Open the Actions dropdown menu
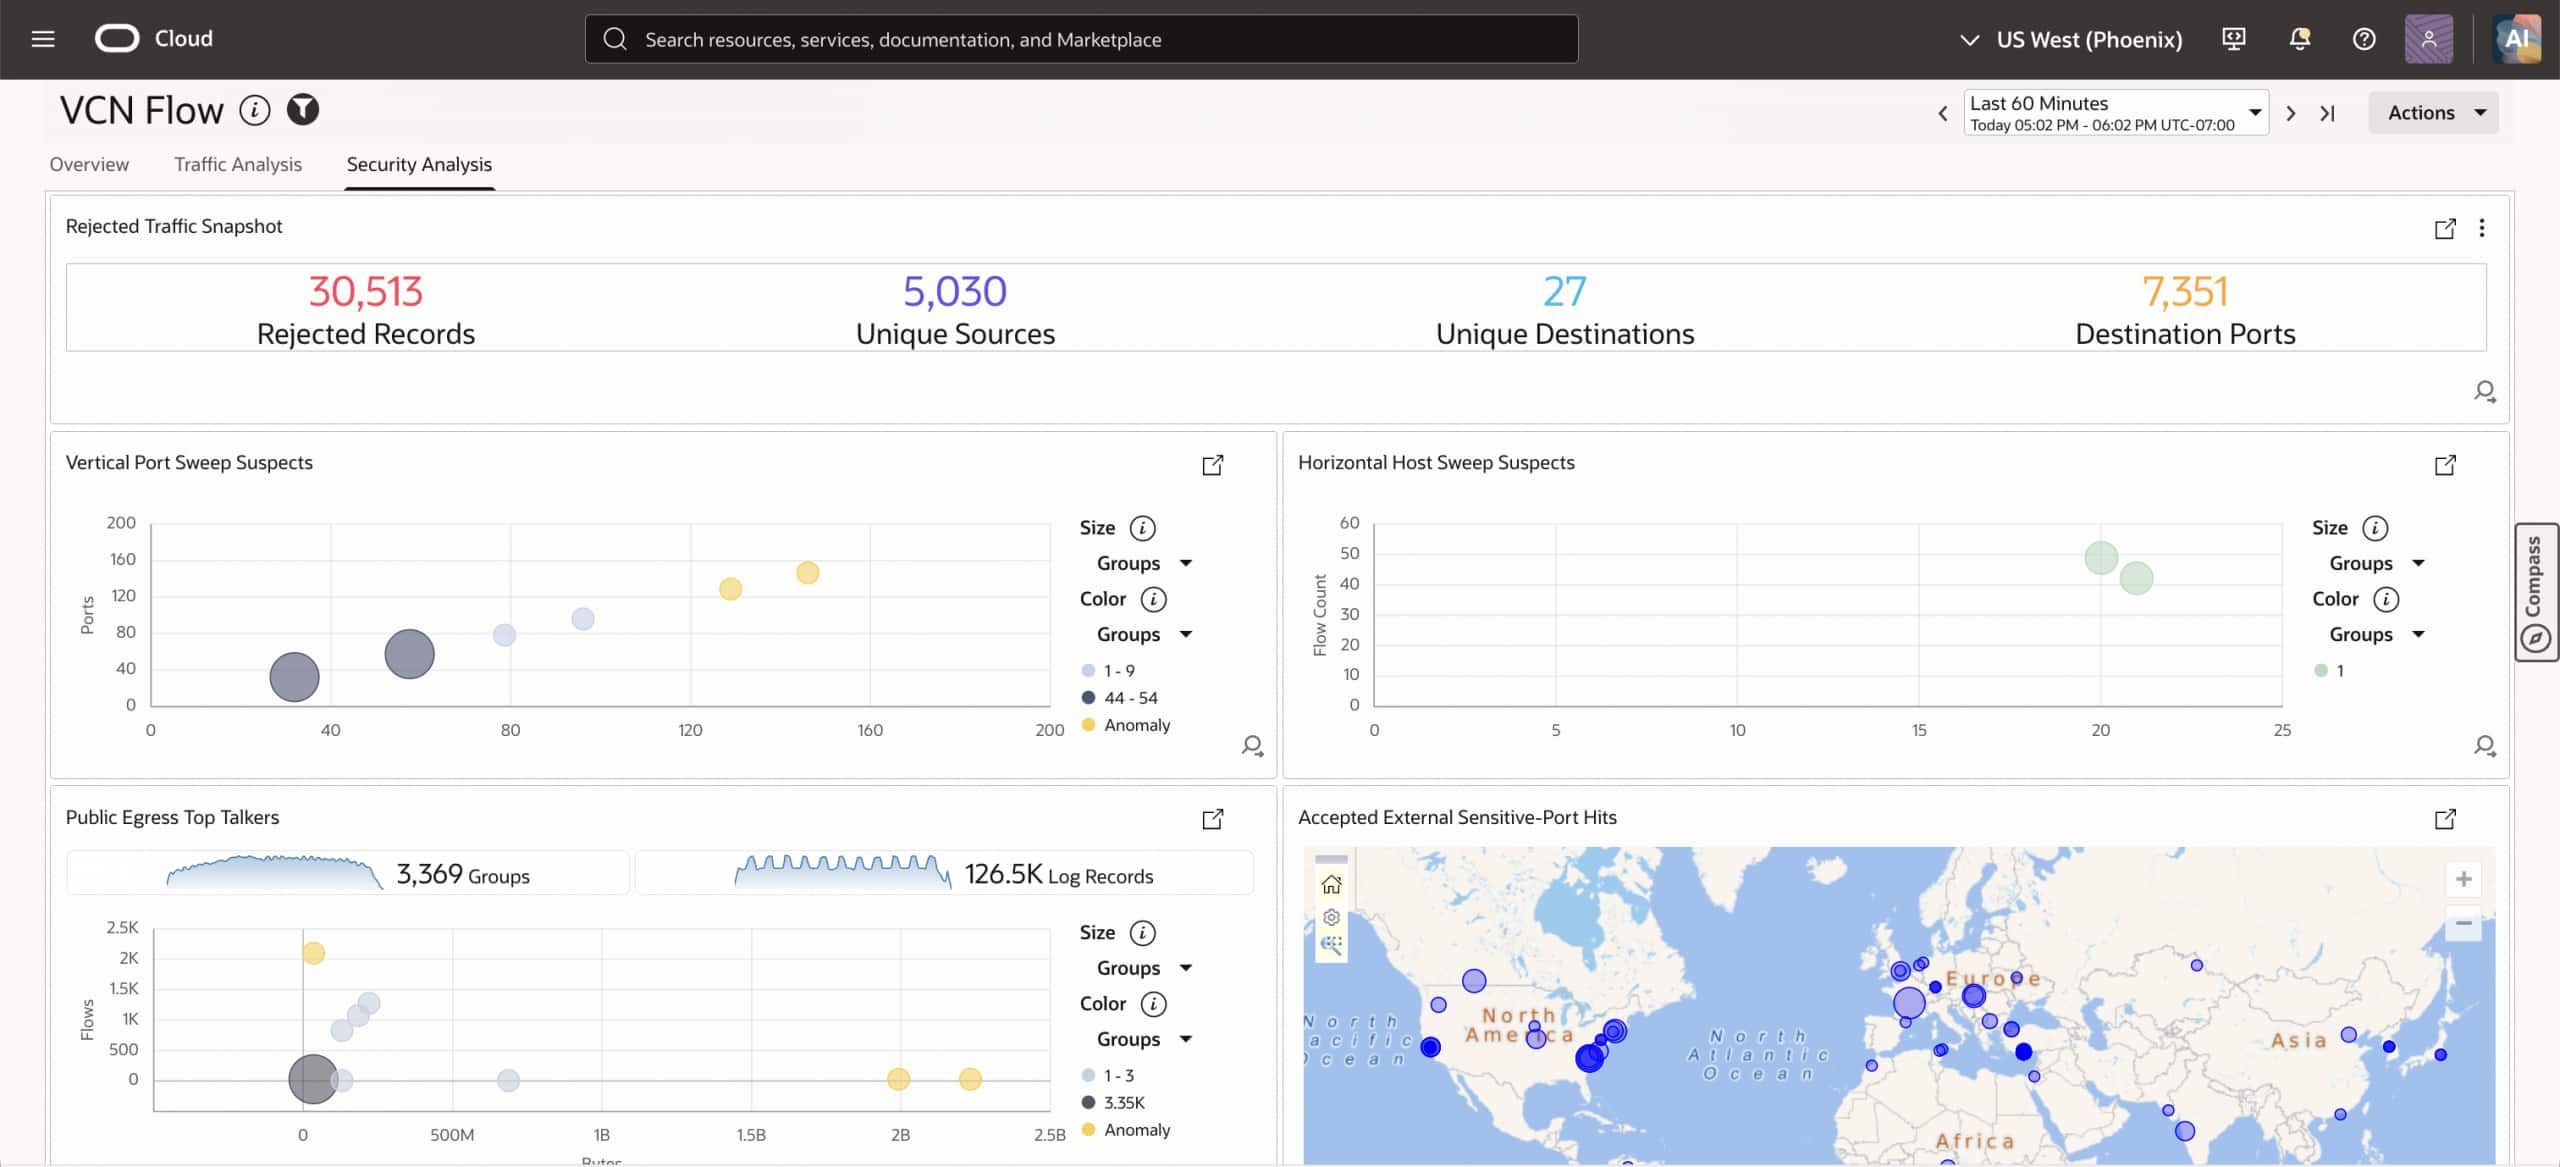Image resolution: width=2560 pixels, height=1167 pixels. click(2433, 113)
